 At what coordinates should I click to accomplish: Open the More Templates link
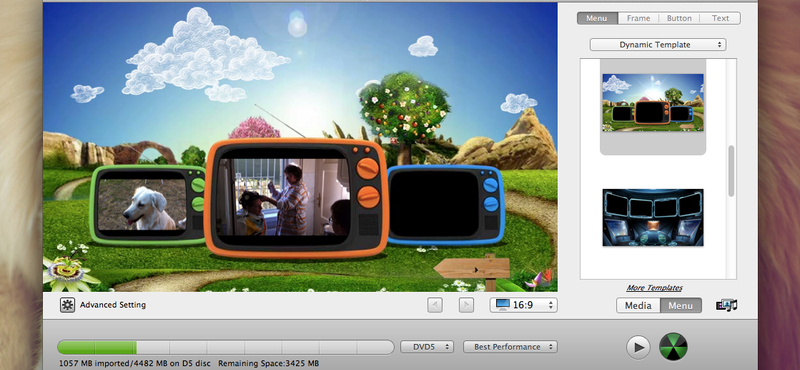655,288
